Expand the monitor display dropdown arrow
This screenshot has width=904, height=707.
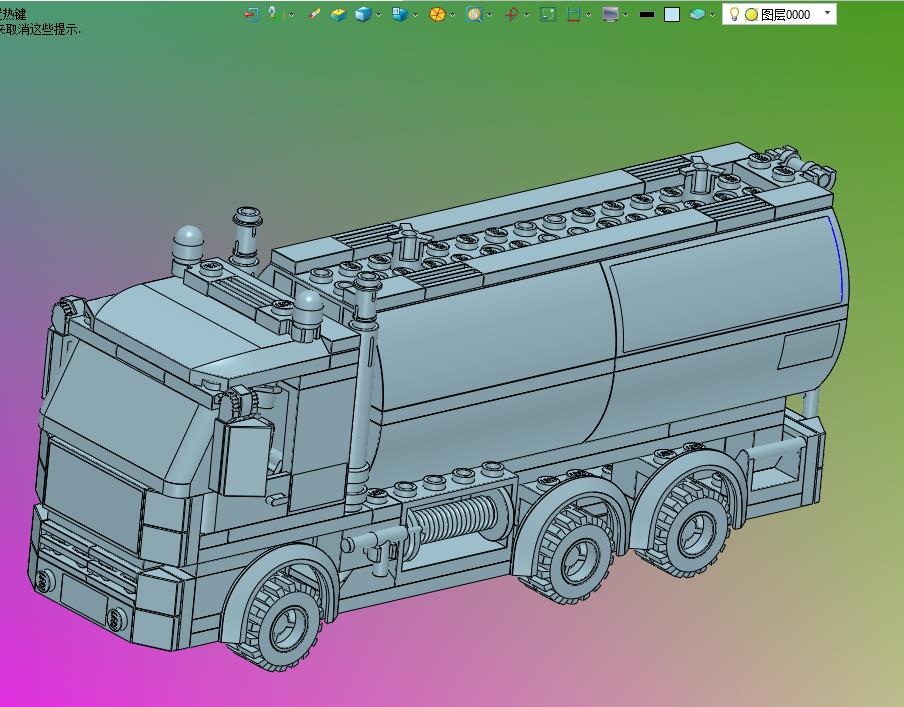pyautogui.click(x=626, y=15)
